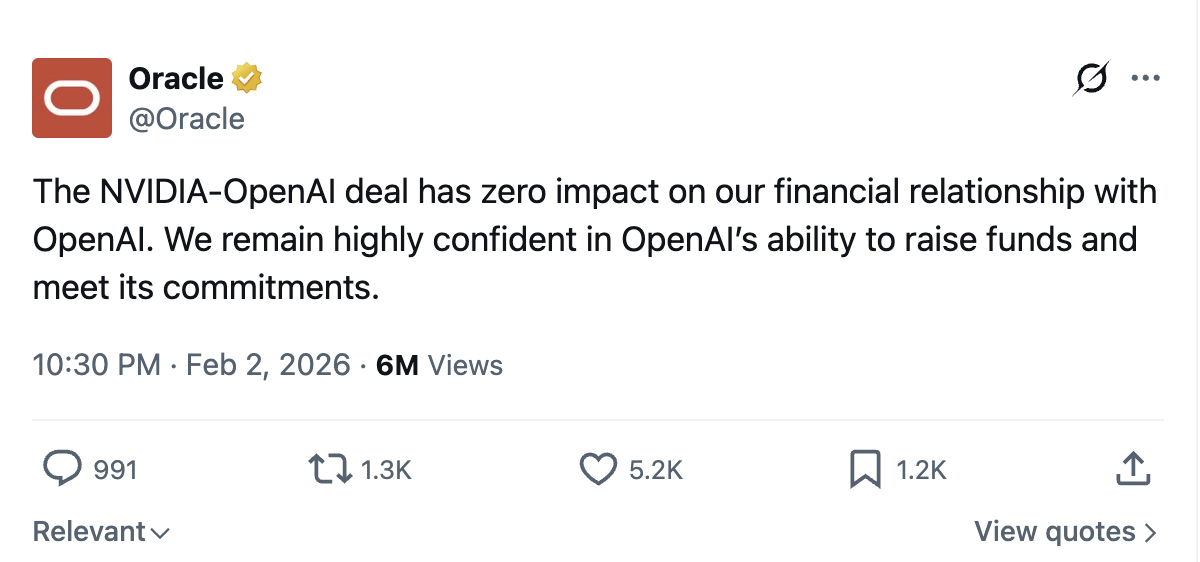Click the reply speech bubble icon
This screenshot has height=562, width=1200.
pos(63,469)
